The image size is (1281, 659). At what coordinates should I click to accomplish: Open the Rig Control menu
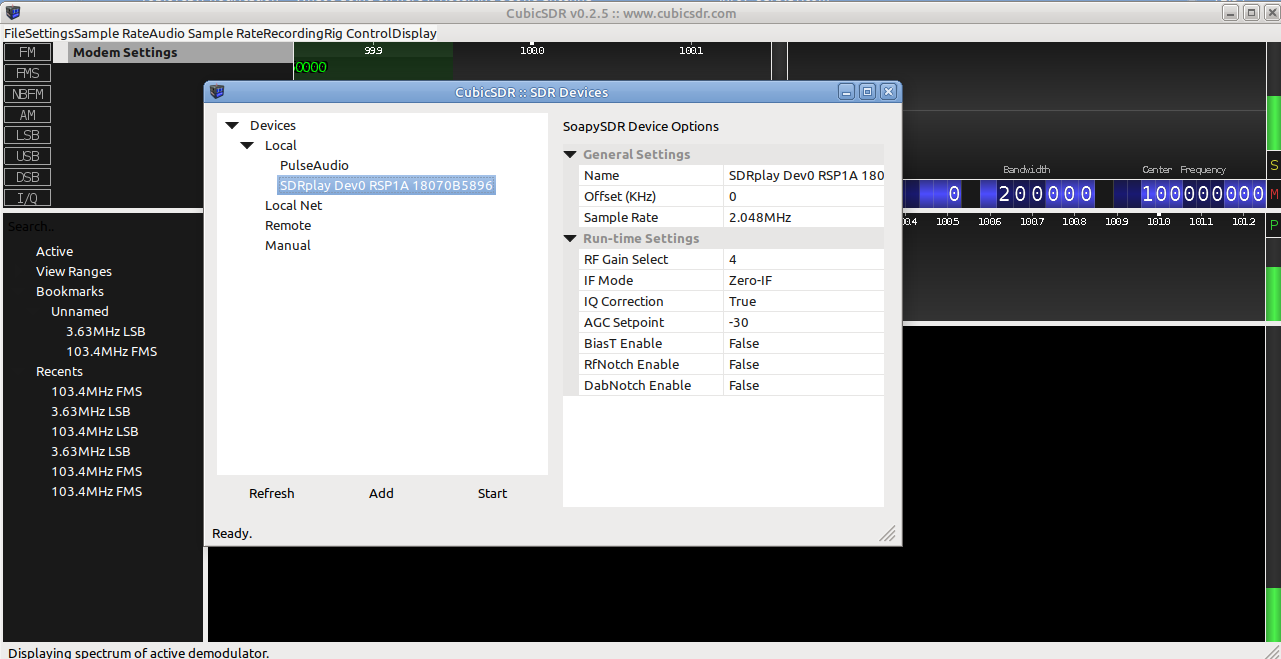(x=357, y=33)
